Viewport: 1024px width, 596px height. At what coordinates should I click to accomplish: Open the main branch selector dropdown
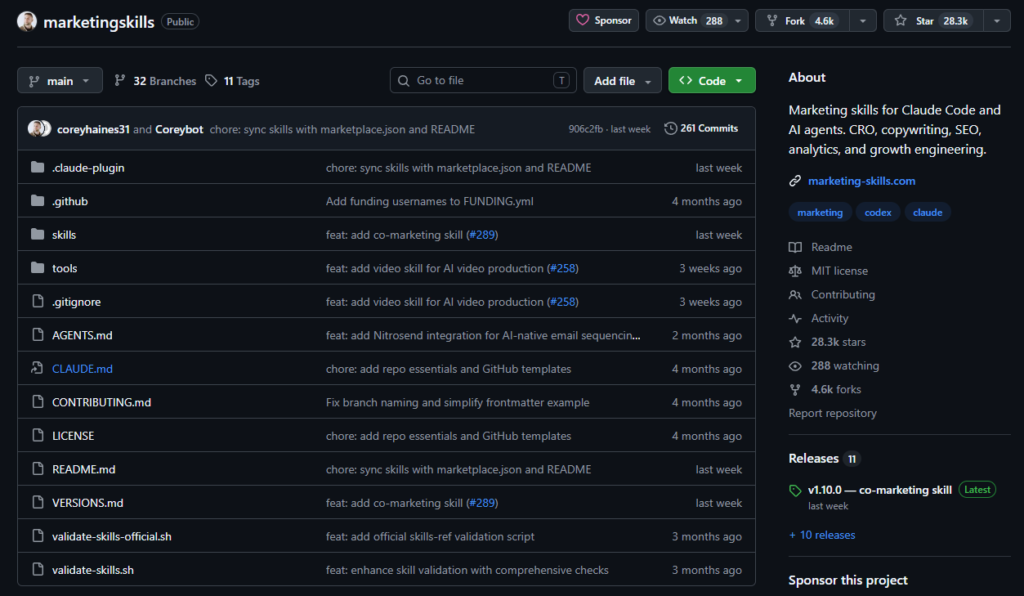point(60,80)
